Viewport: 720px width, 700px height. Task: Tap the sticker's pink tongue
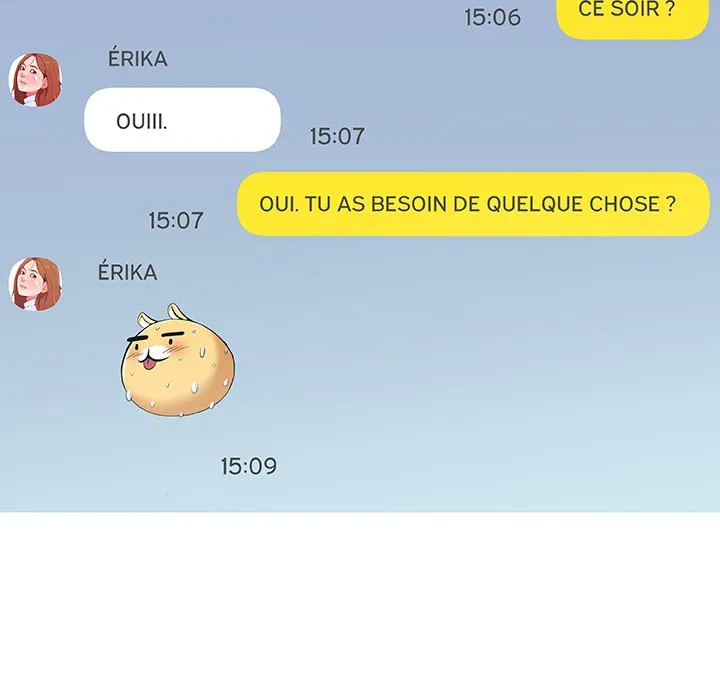tap(149, 364)
